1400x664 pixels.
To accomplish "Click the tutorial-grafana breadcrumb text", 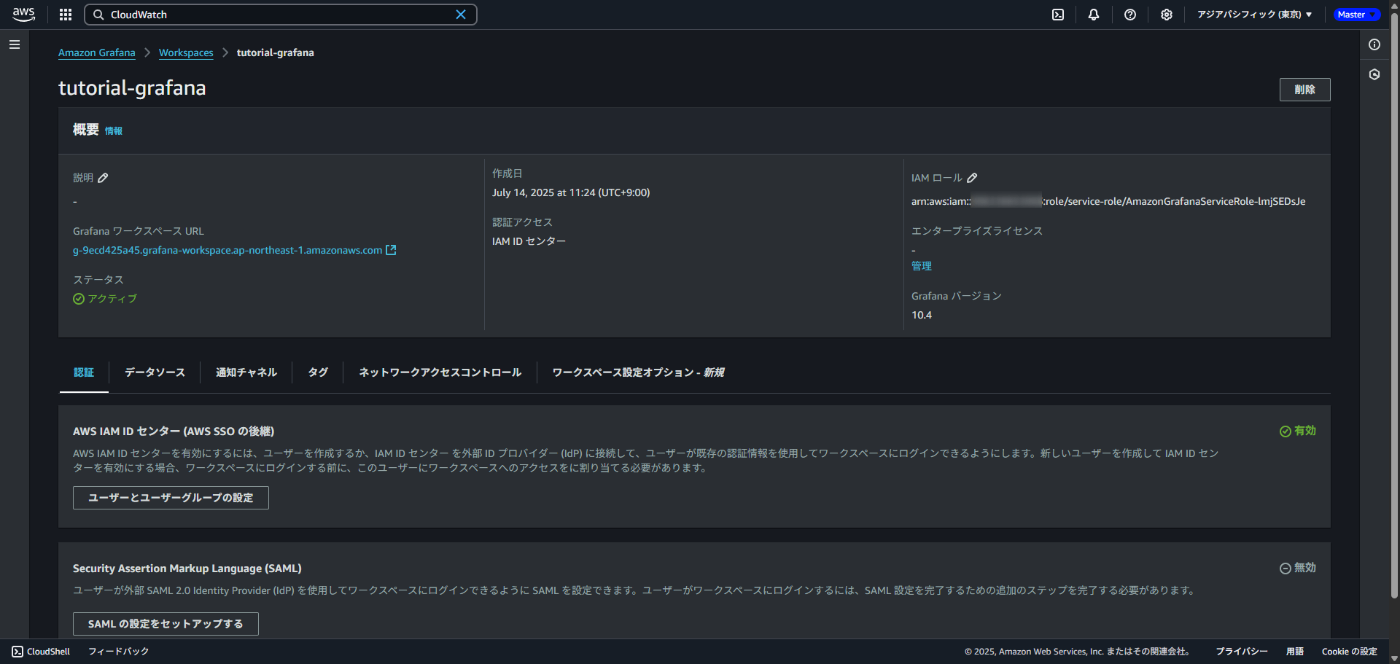I will click(x=275, y=53).
